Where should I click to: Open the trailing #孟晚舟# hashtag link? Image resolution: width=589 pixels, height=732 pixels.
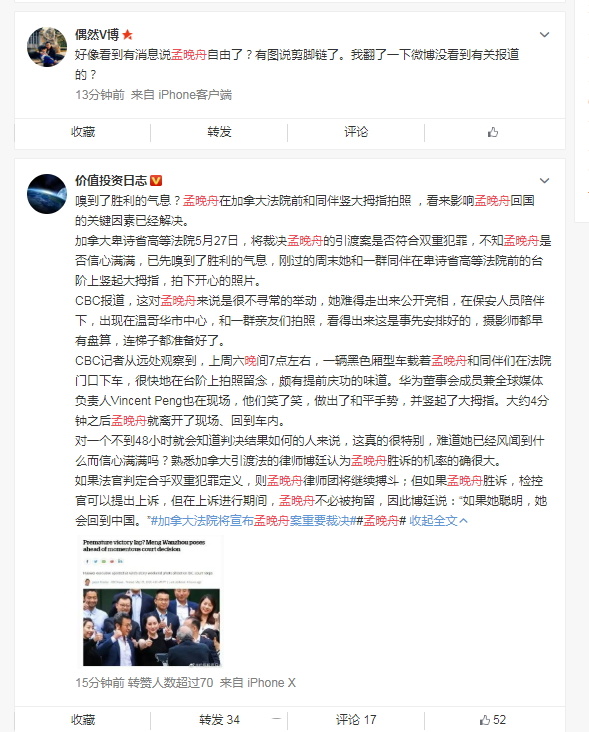pos(381,521)
